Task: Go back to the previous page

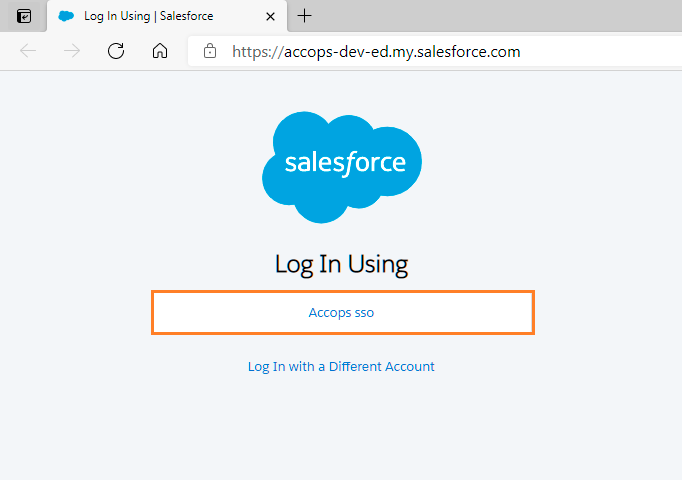Action: (x=28, y=51)
